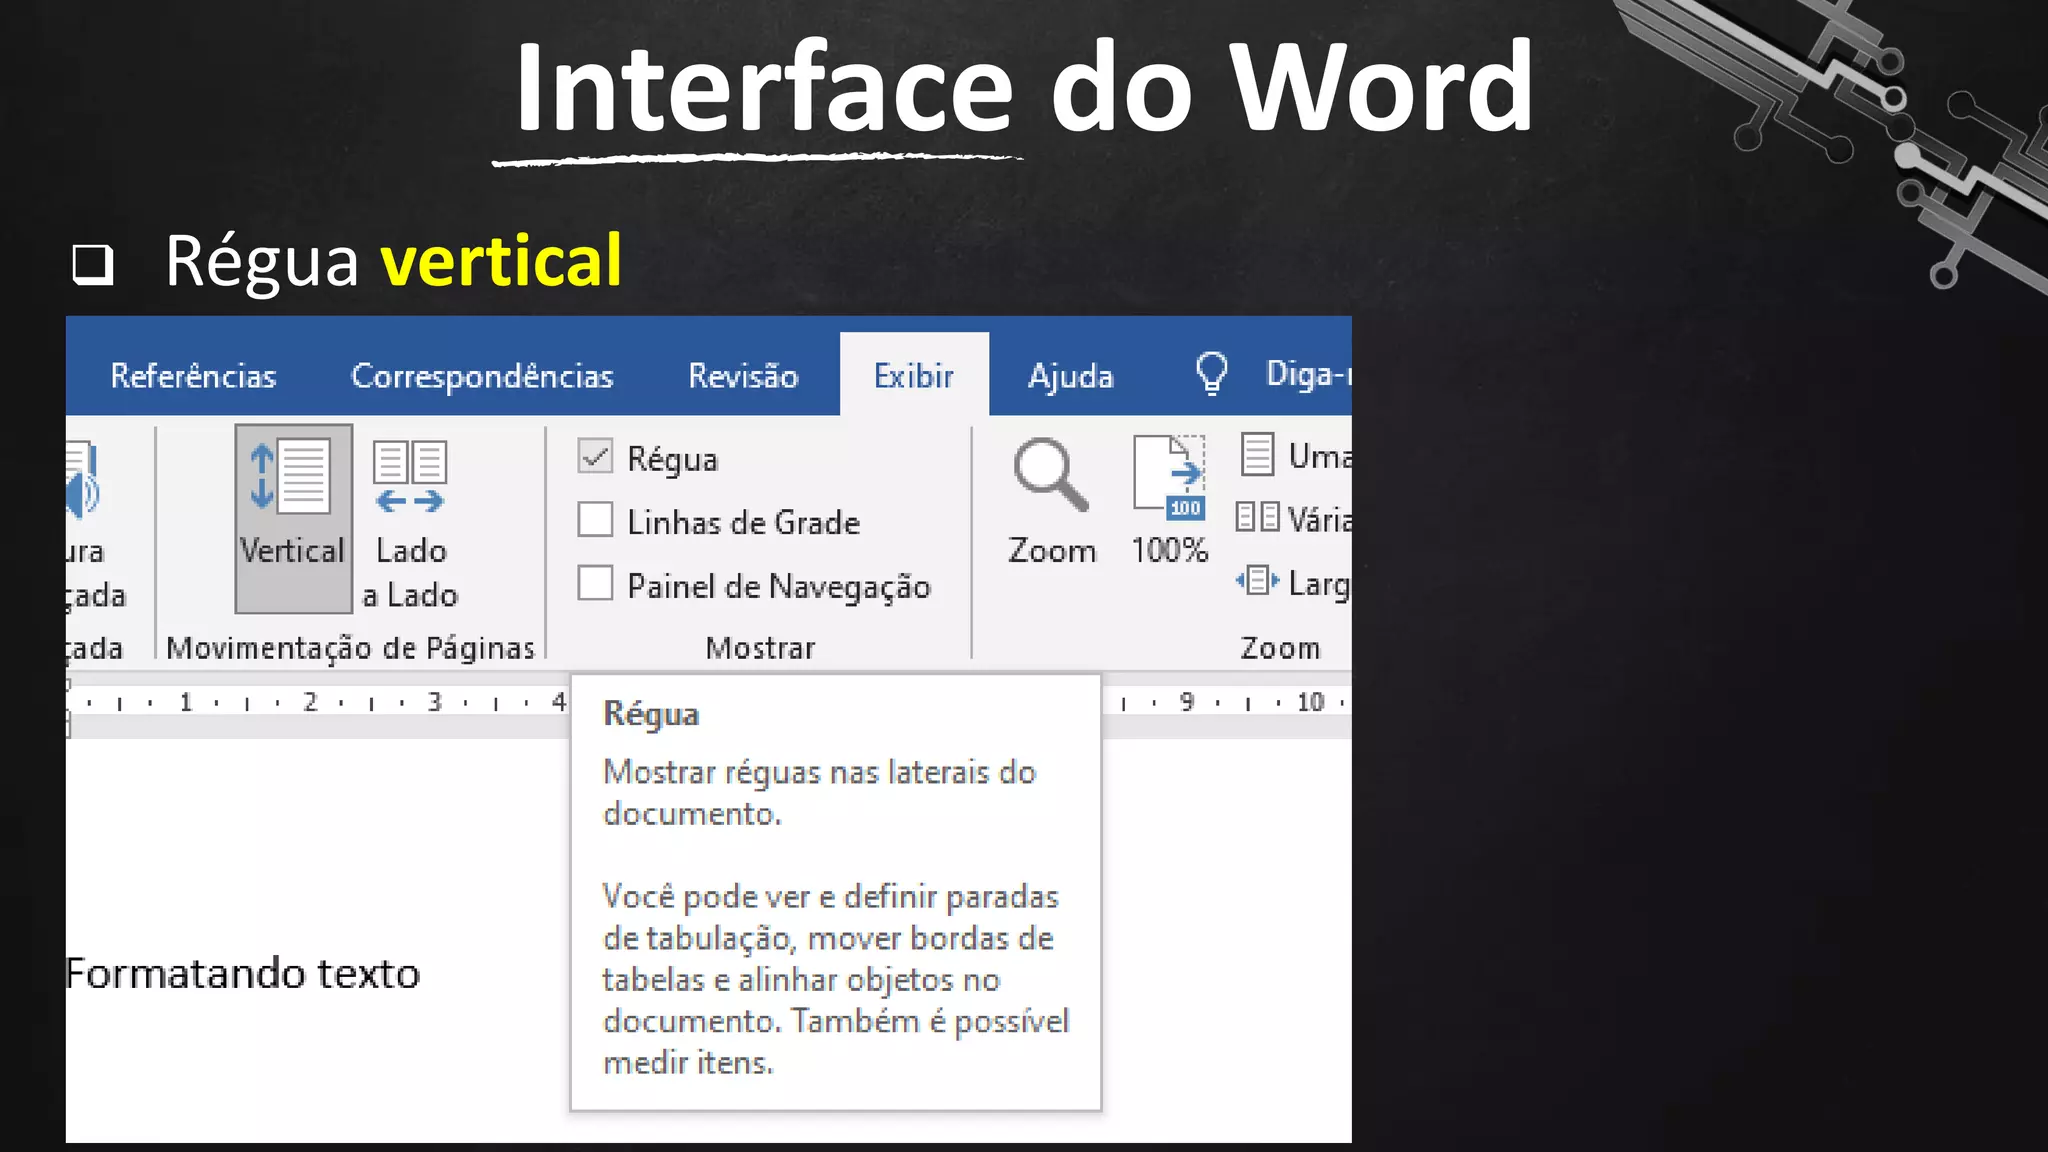The image size is (2048, 1152).
Task: Click tooltip text 'Mostrar réguas nas laterais'
Action: tap(794, 772)
